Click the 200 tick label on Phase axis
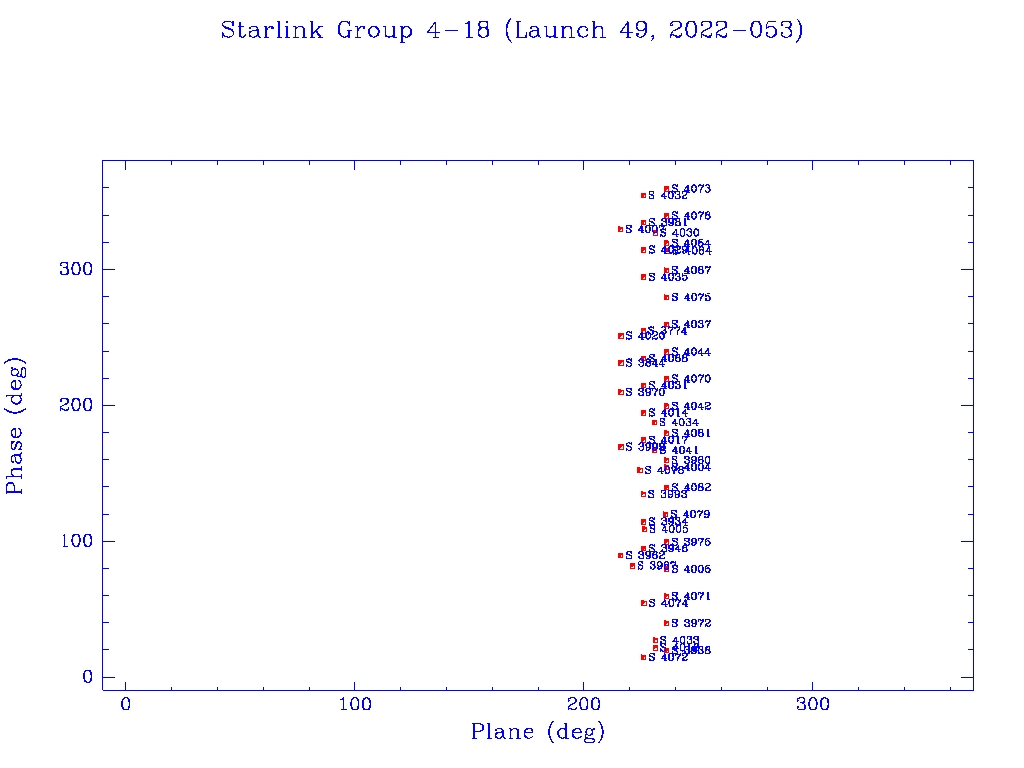The image size is (1024, 768). coord(76,405)
